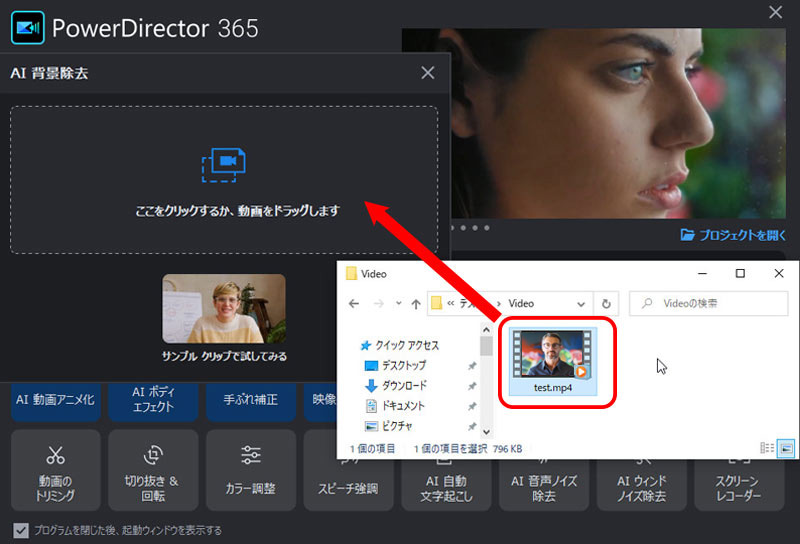This screenshot has height=544, width=800.
Task: Open the sample clip thumbnail
Action: click(224, 308)
